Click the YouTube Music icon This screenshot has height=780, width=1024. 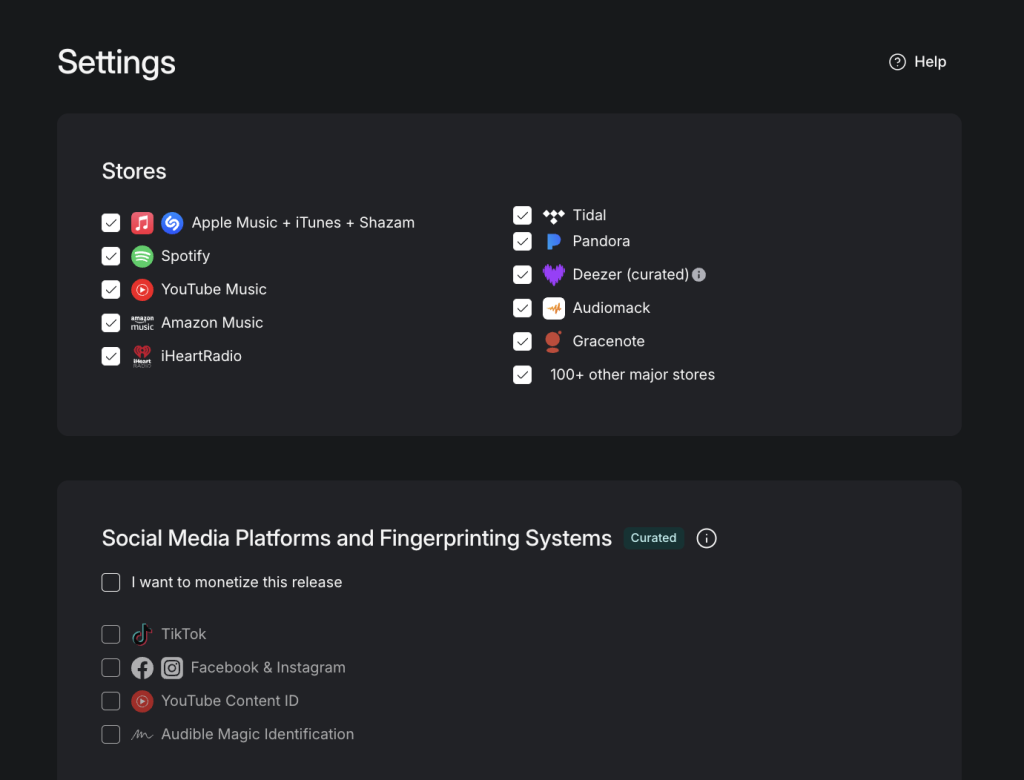click(142, 289)
